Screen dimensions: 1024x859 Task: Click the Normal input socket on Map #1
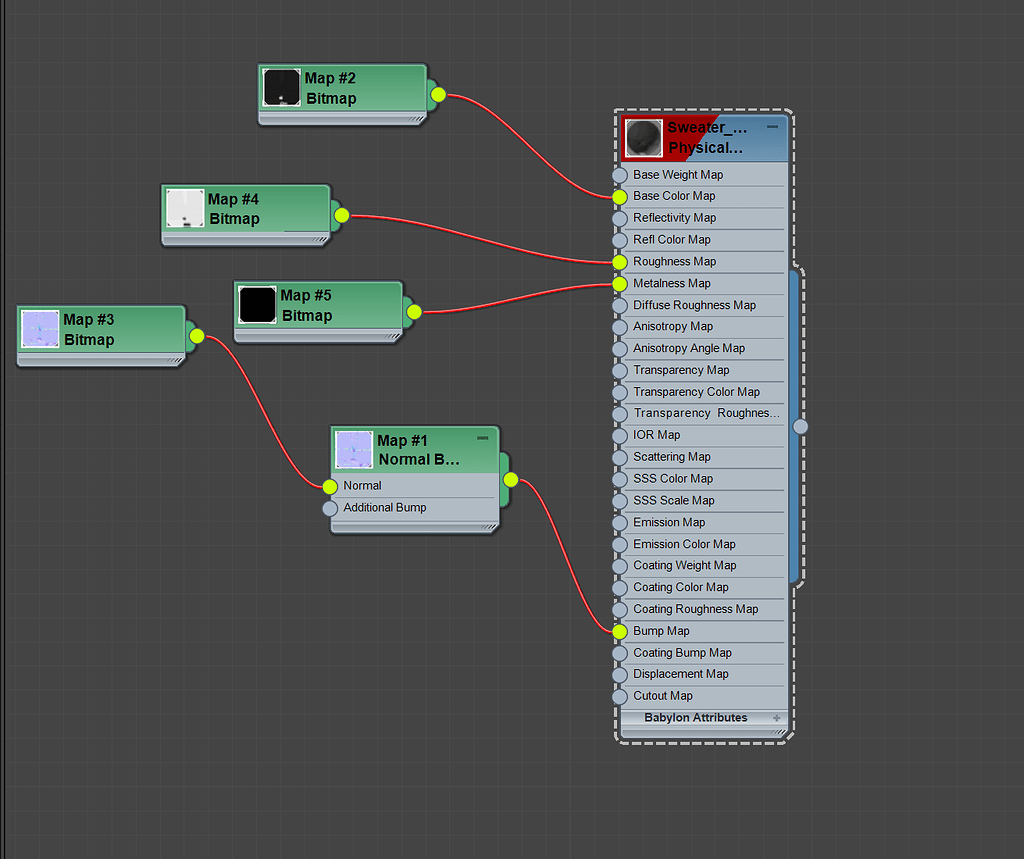click(330, 486)
